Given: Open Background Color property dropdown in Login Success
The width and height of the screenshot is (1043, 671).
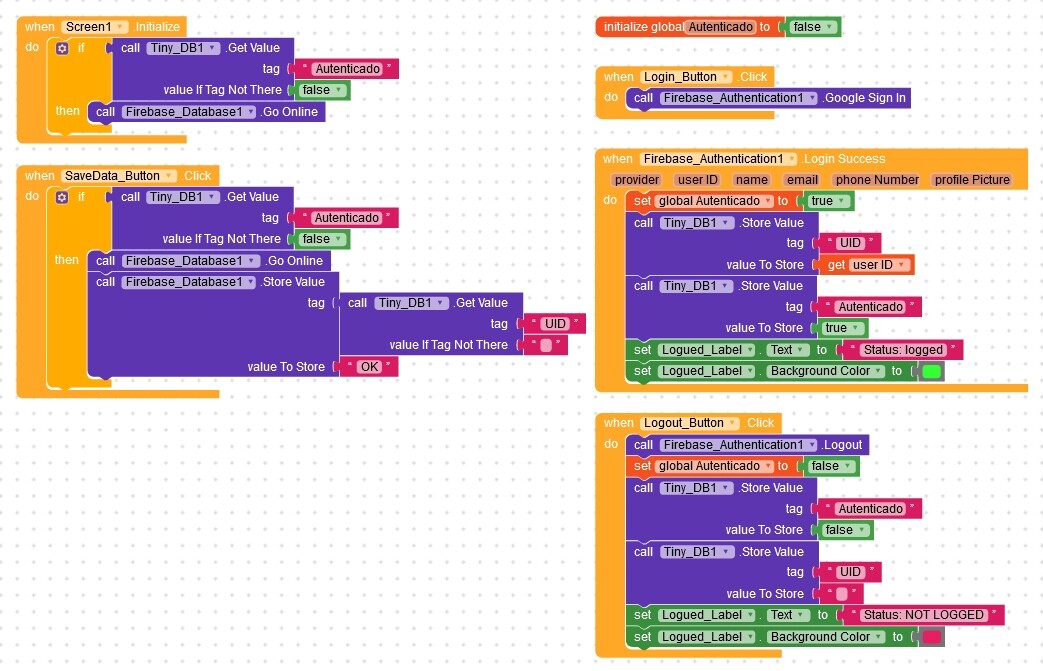Looking at the screenshot, I should coord(825,371).
